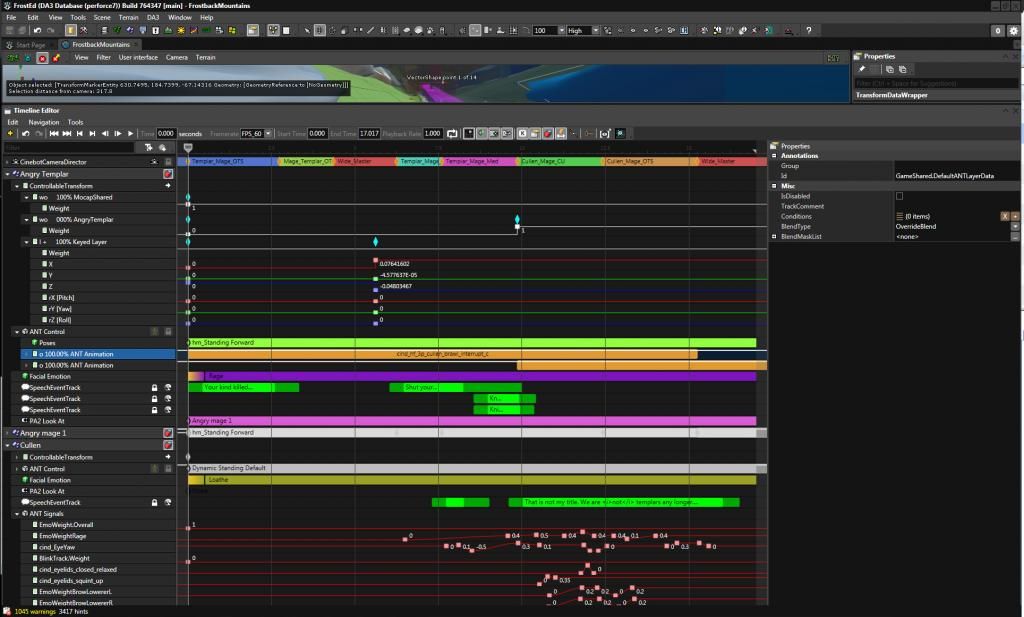Jump to the timeline start
Screen dimensions: 1024x617
point(54,133)
